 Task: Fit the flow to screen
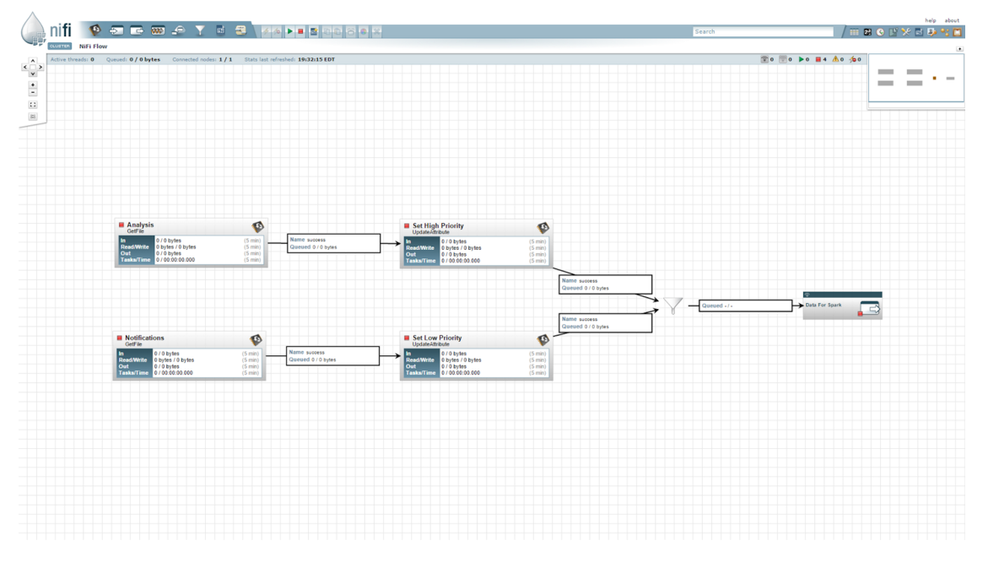[32, 104]
